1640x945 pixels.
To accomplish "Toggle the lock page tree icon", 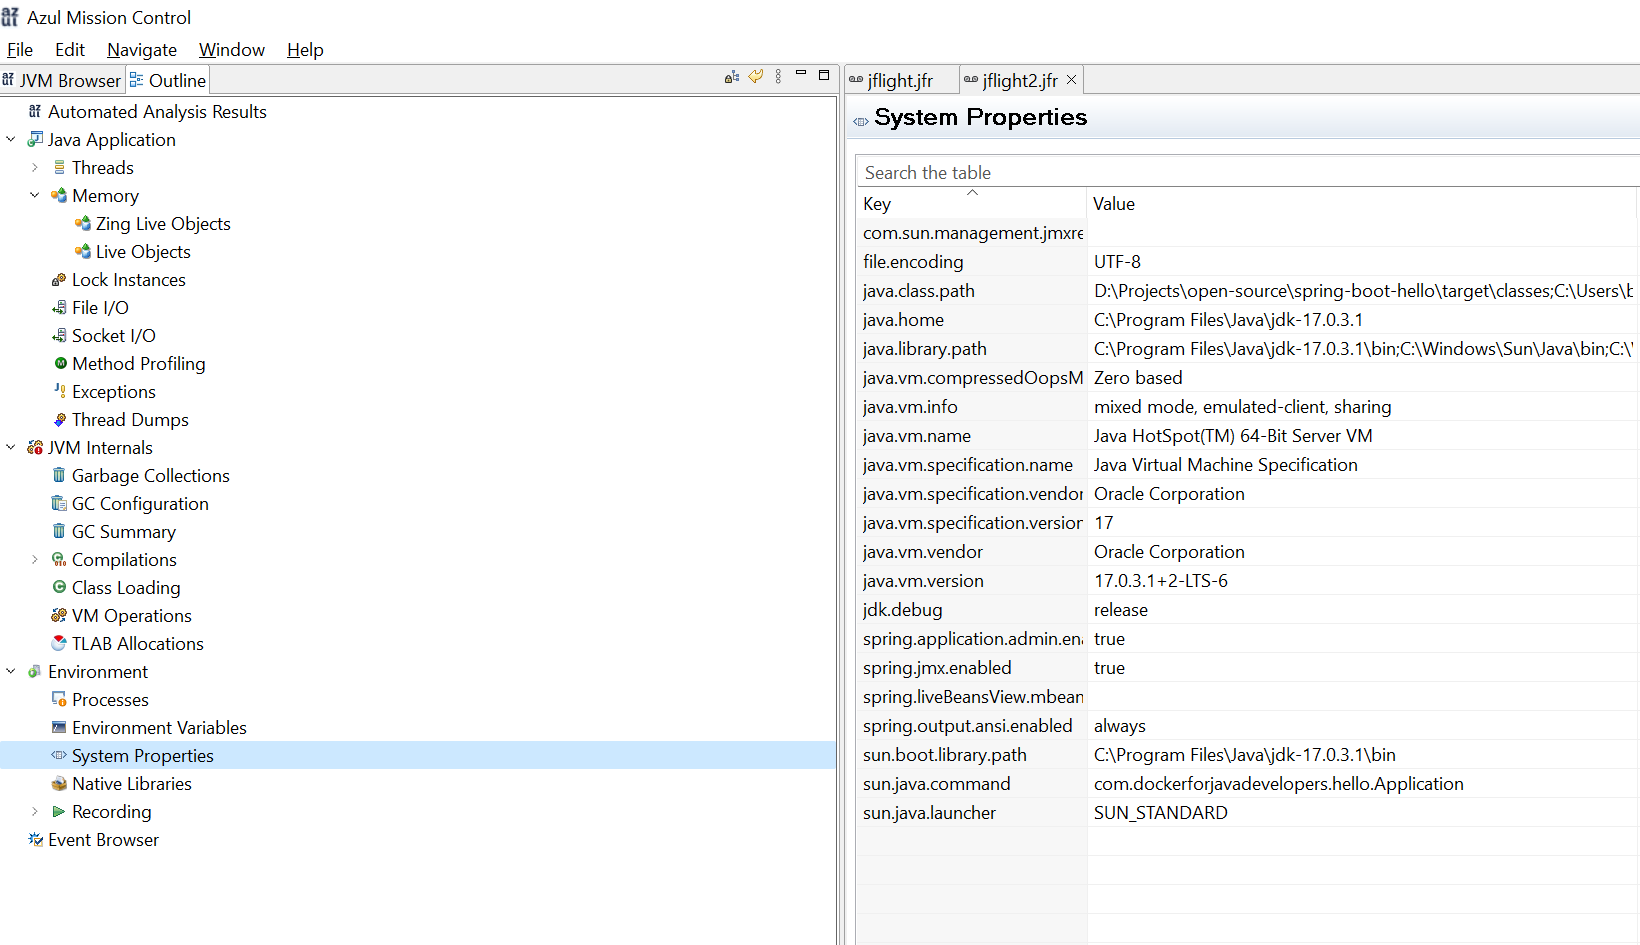I will pyautogui.click(x=732, y=77).
